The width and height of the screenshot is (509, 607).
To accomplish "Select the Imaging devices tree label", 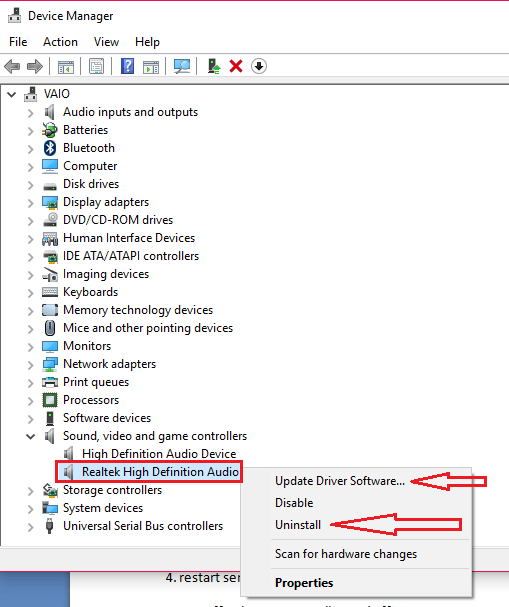I will pyautogui.click(x=106, y=274).
